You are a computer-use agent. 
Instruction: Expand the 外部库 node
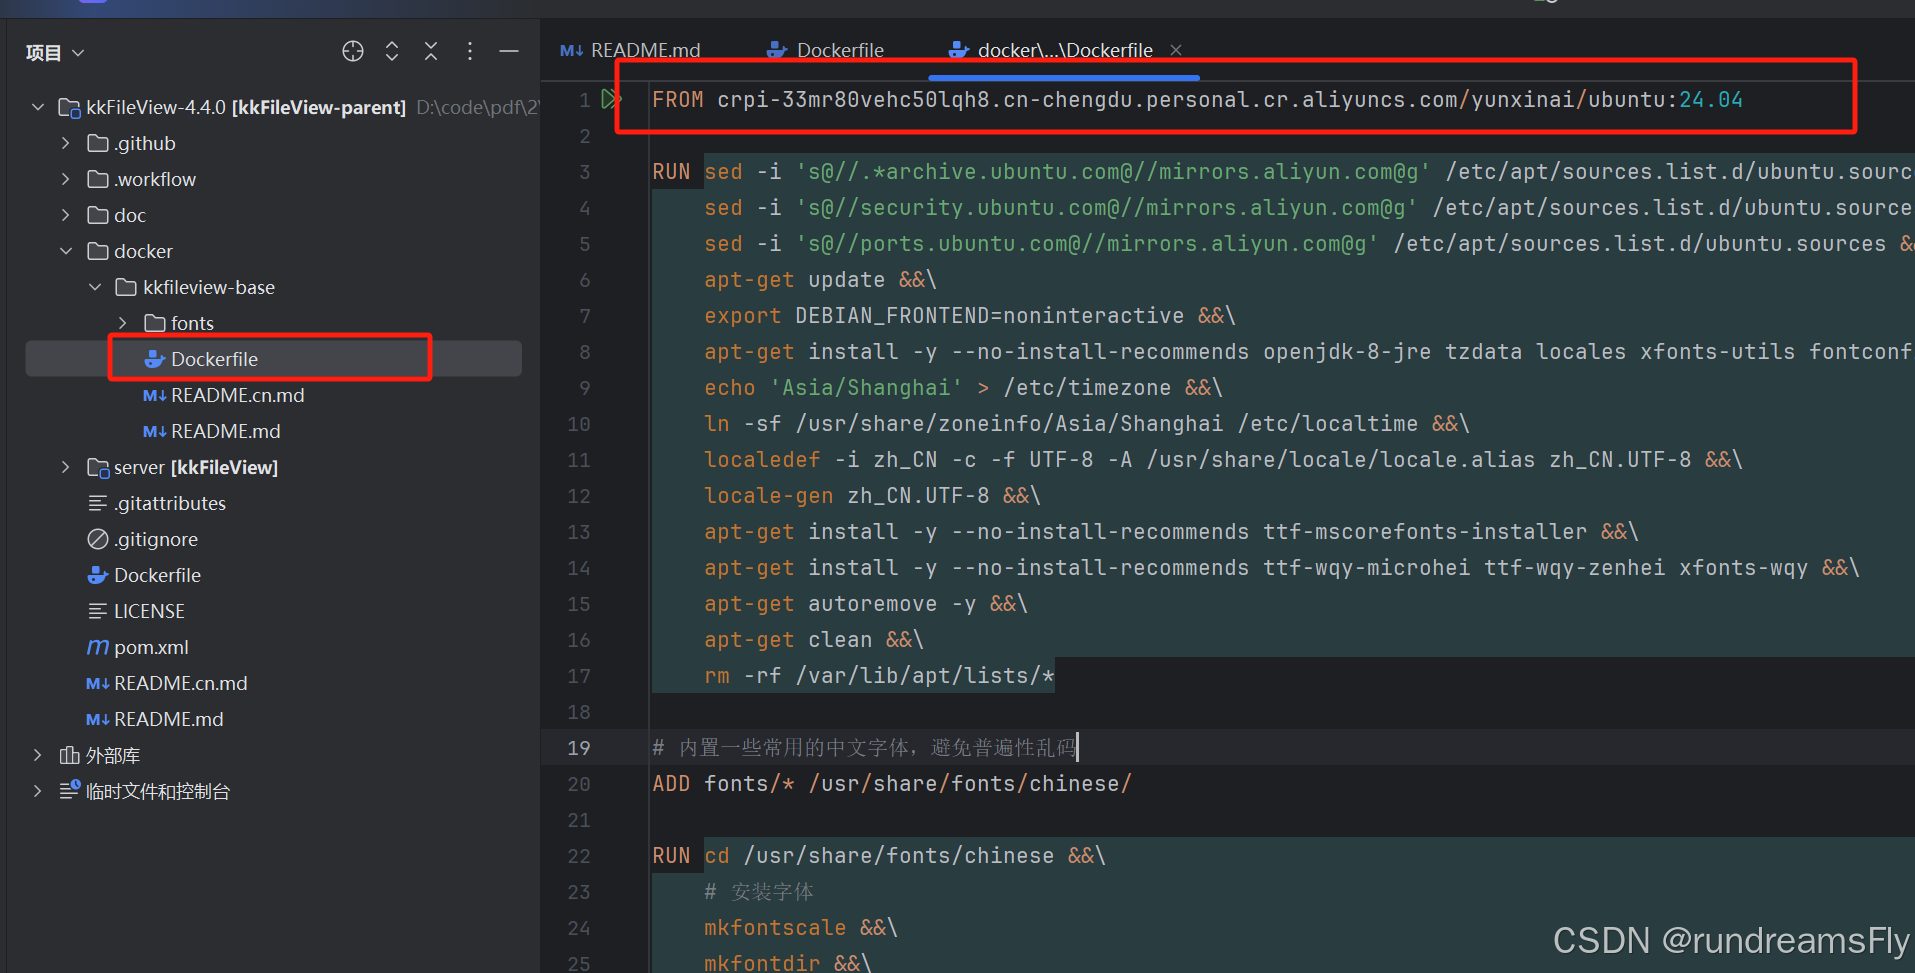[37, 755]
